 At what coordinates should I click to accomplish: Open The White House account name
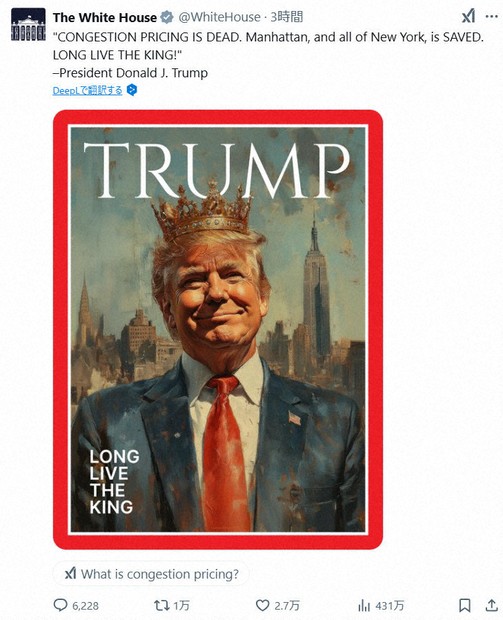tap(105, 17)
